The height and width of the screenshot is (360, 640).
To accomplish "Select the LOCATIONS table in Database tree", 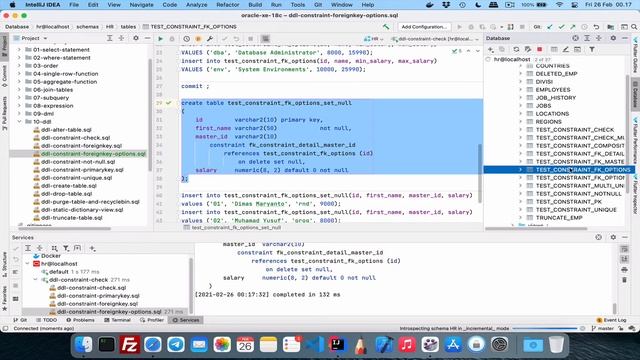I will coord(552,114).
